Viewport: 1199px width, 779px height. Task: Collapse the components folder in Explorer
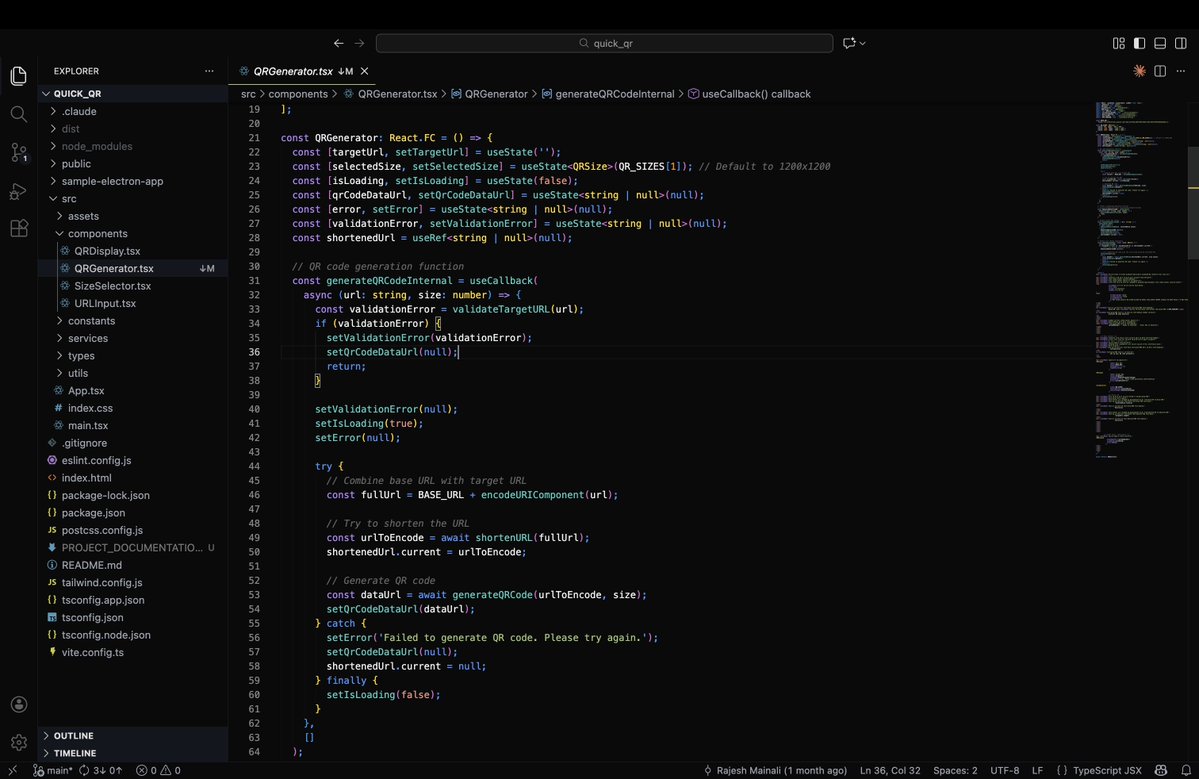pos(96,233)
